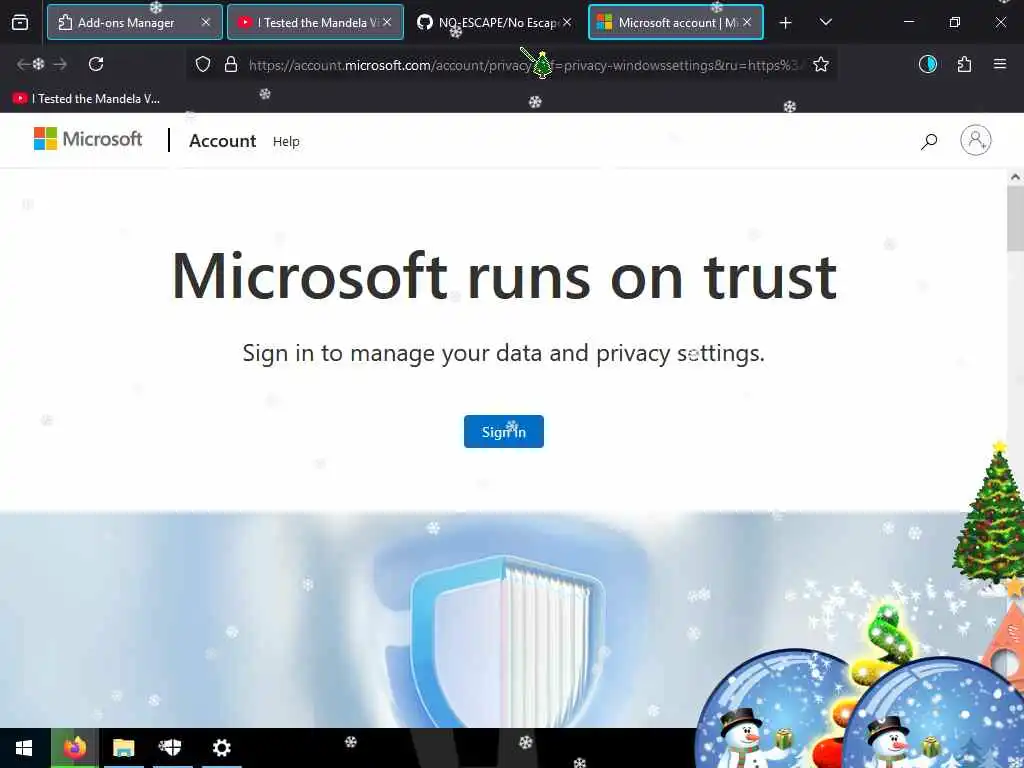
Task: Show site security padlock info
Action: tap(231, 64)
